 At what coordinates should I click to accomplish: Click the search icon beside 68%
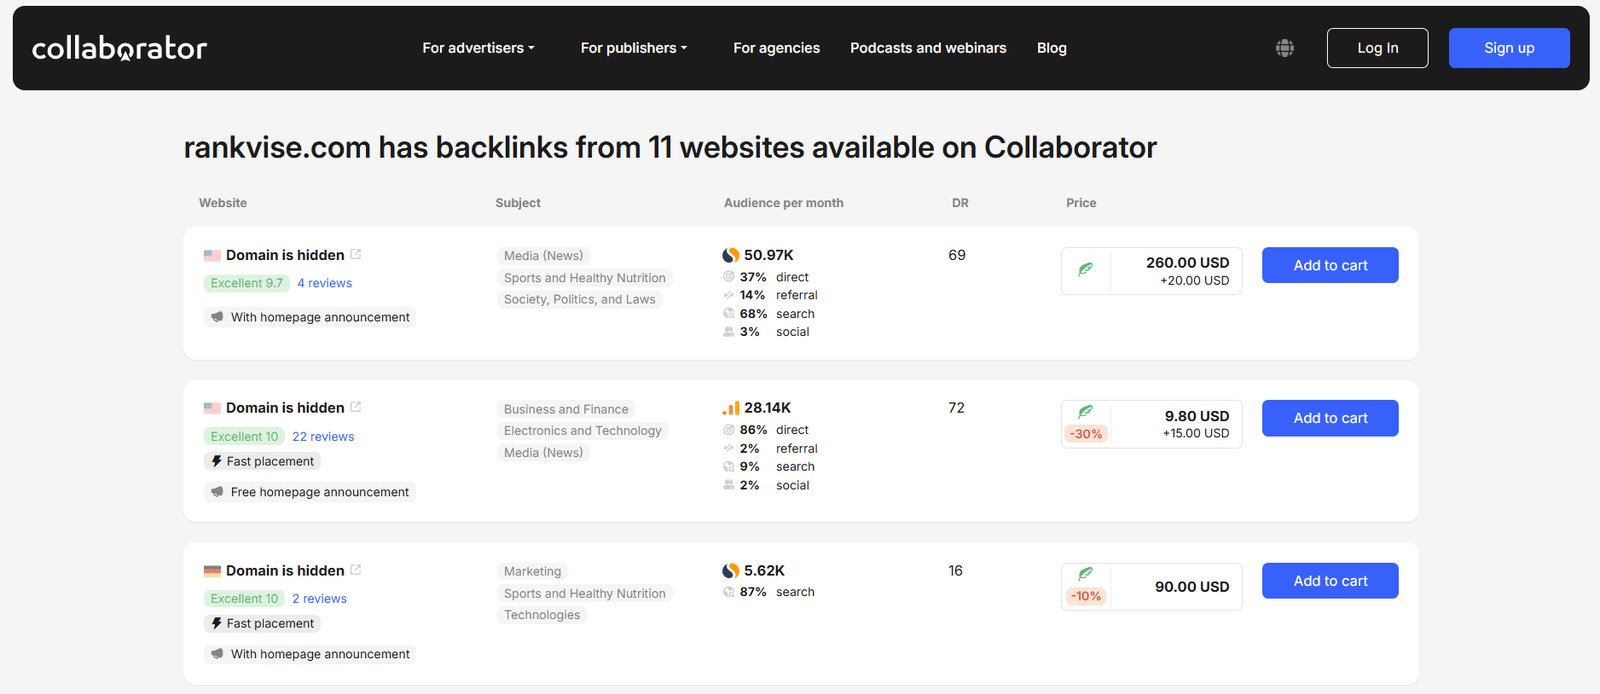click(729, 314)
